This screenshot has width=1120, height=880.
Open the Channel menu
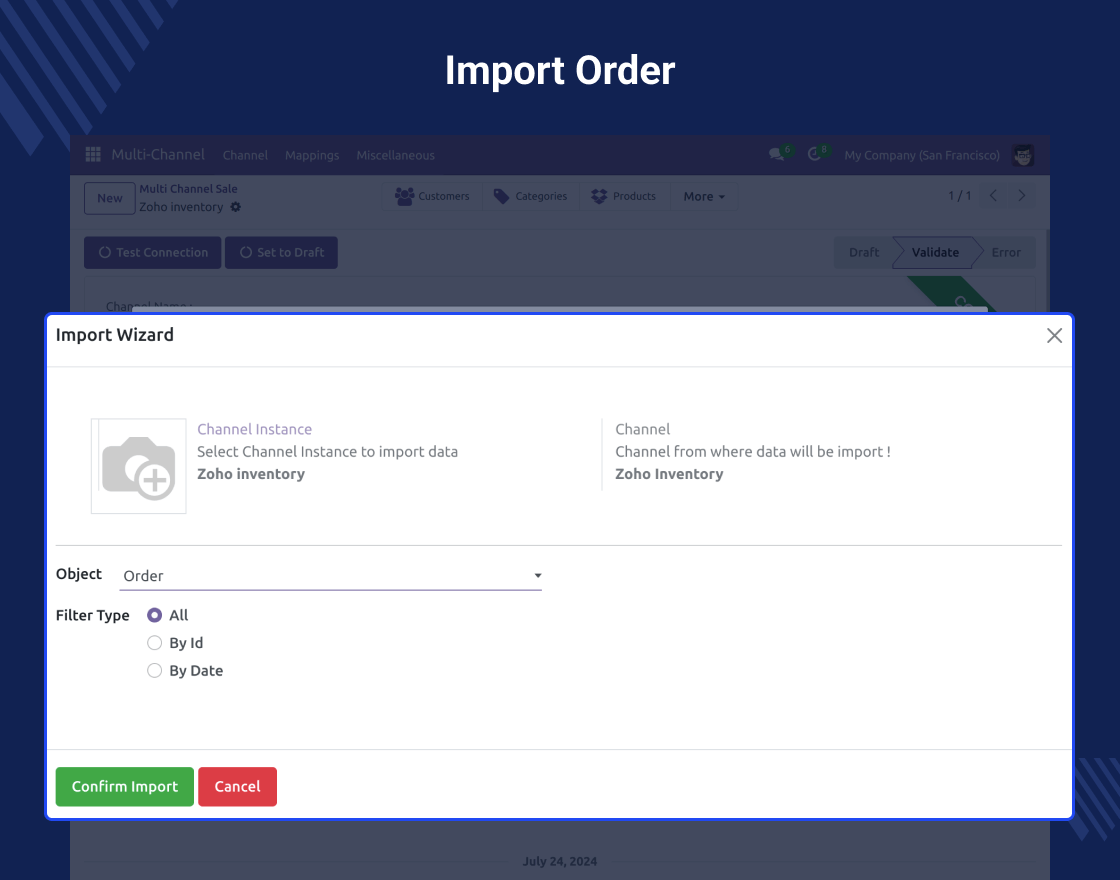pyautogui.click(x=245, y=155)
